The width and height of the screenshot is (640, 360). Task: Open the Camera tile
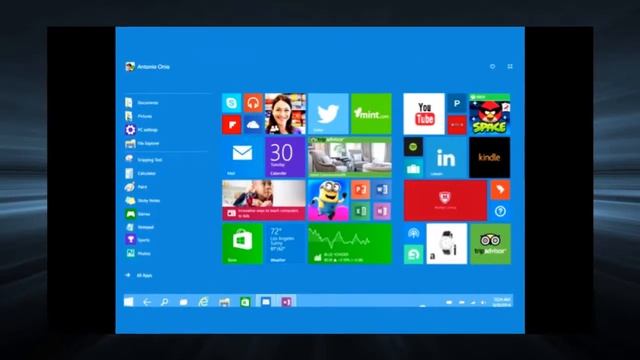[413, 168]
